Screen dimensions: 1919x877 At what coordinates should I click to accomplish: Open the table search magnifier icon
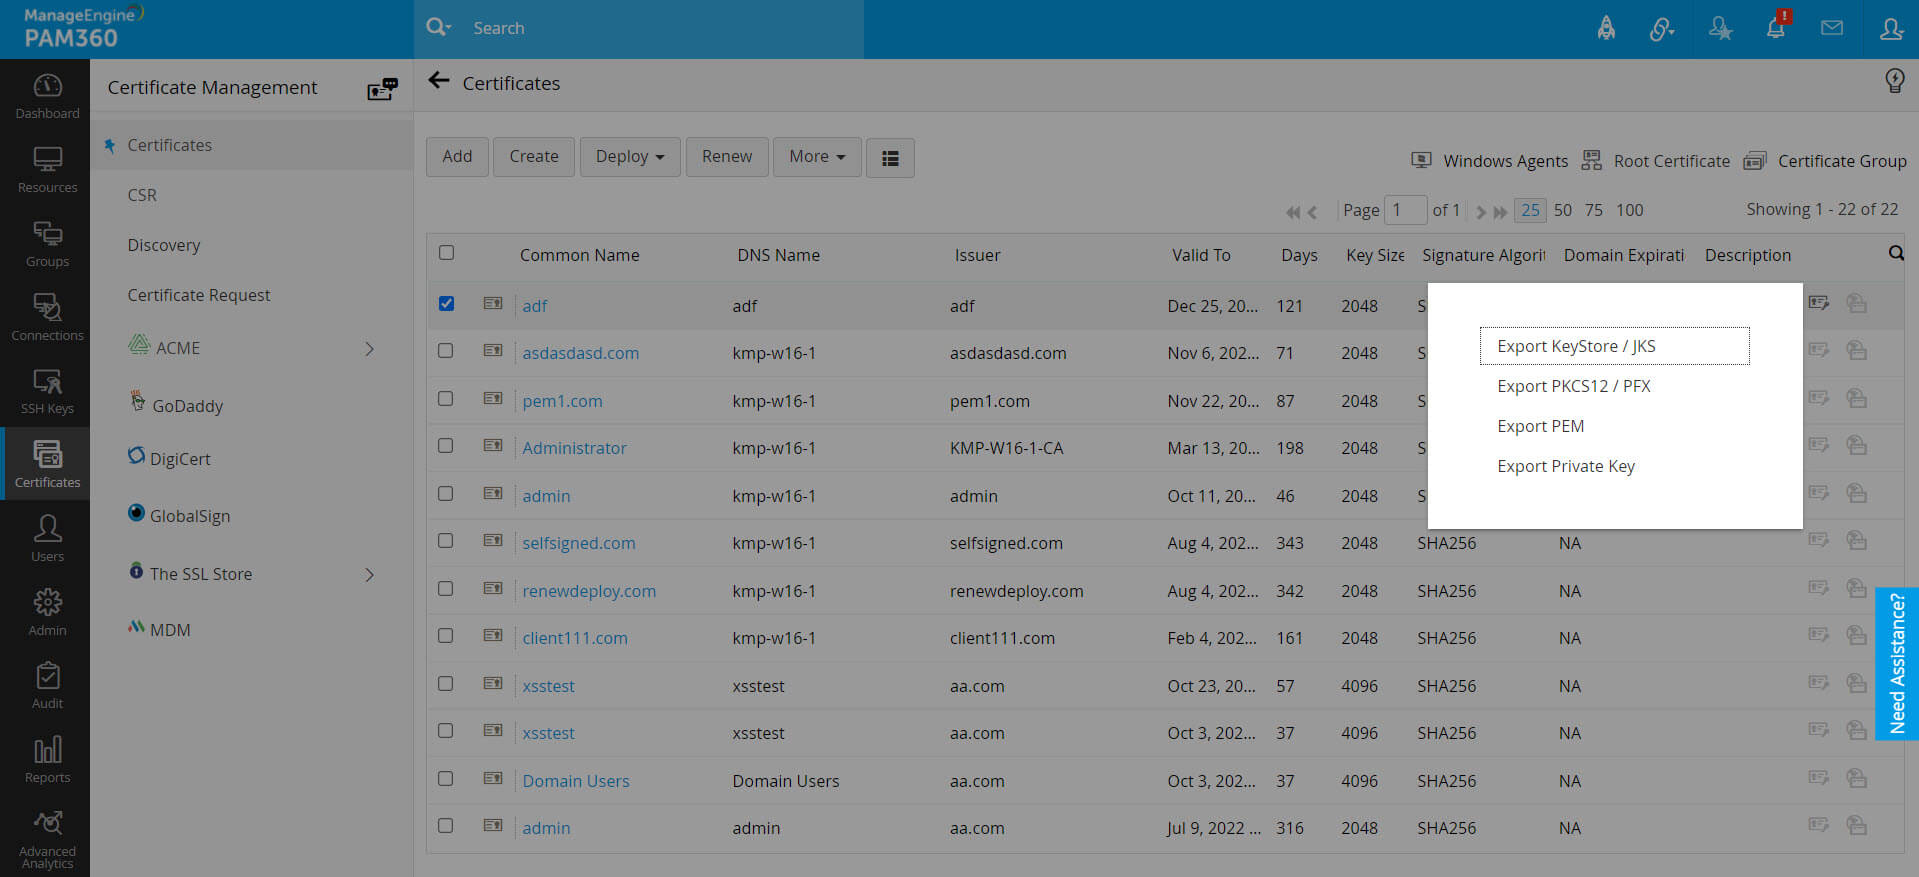(x=1896, y=253)
